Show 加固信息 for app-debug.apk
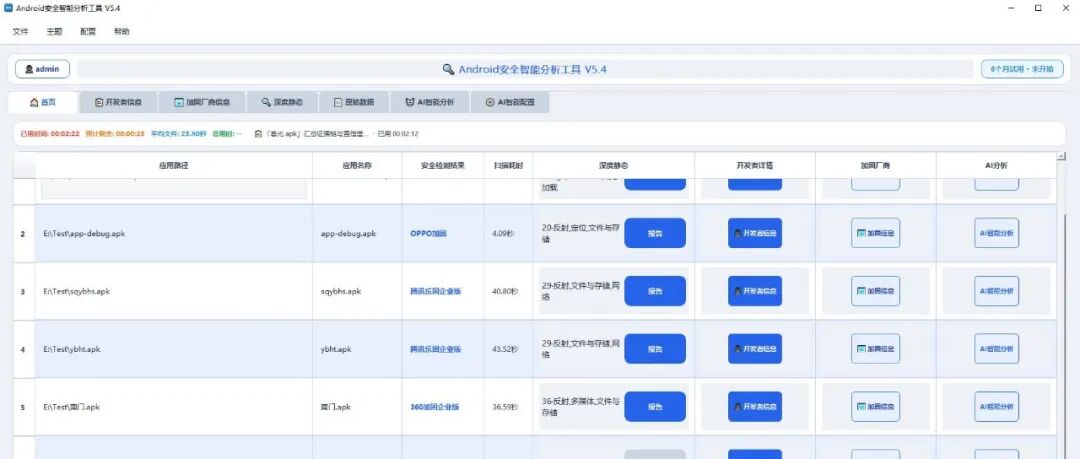Viewport: 1080px width, 459px height. click(875, 233)
